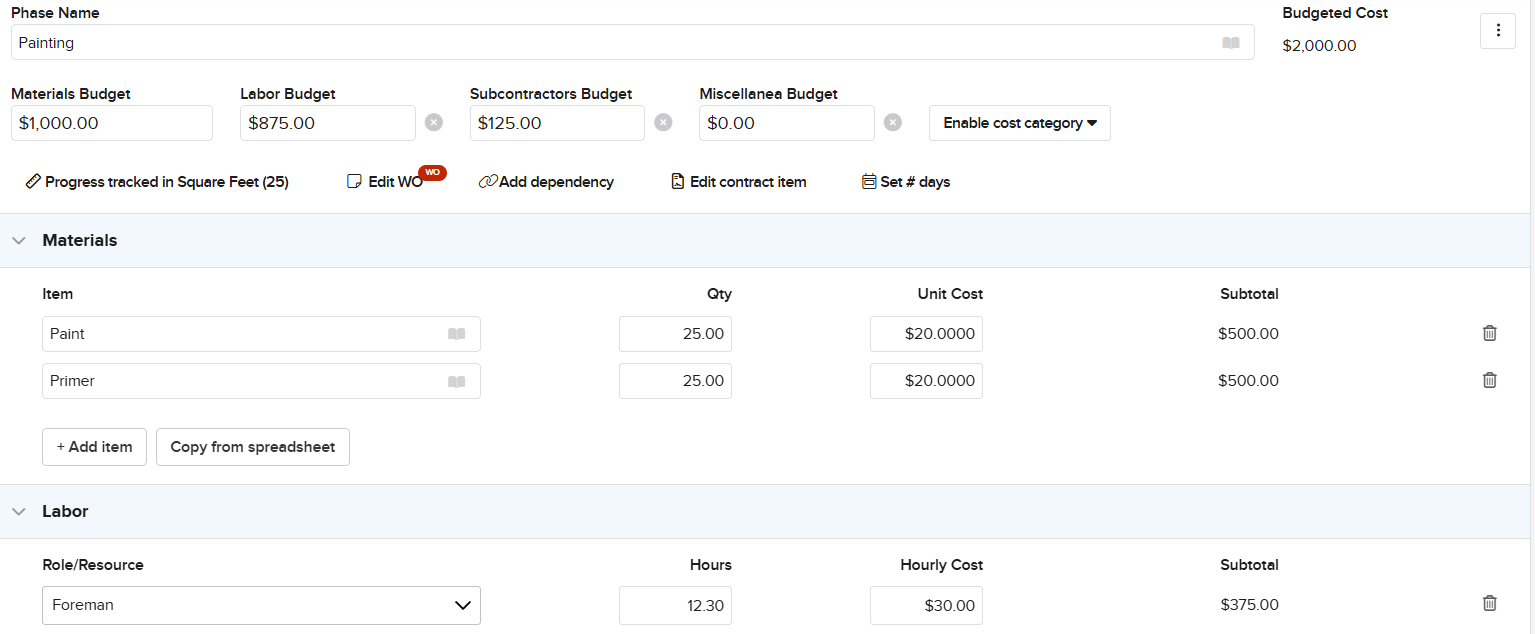Delete the Primer material row
Image resolution: width=1535 pixels, height=634 pixels.
point(1489,380)
